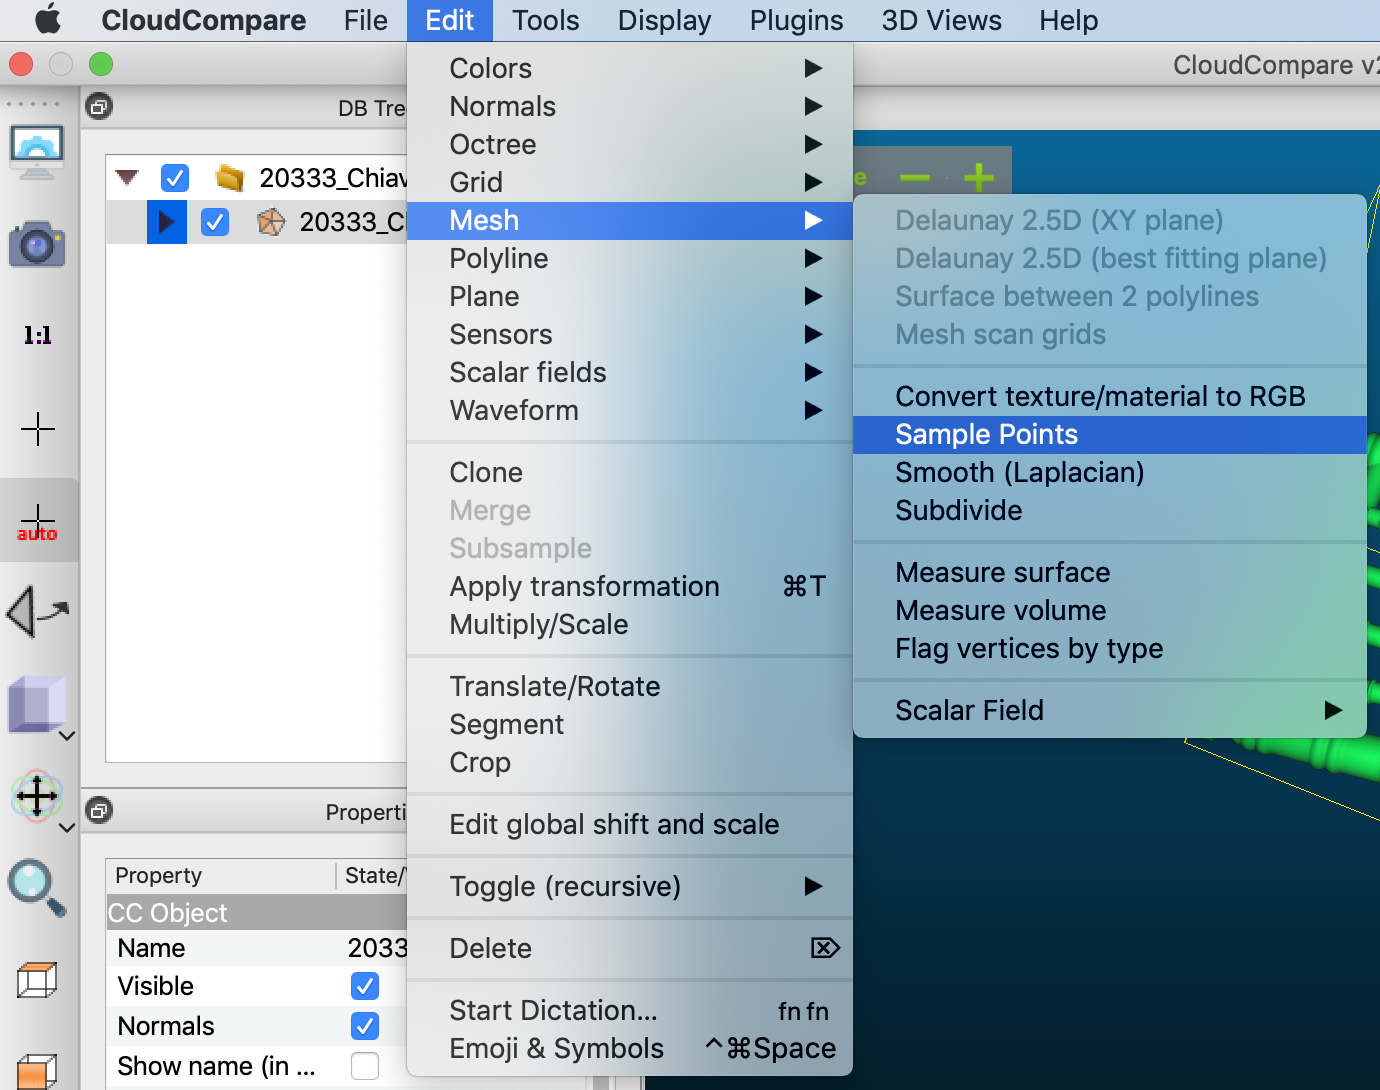
Task: Toggle auto pick rotation center
Action: click(37, 522)
